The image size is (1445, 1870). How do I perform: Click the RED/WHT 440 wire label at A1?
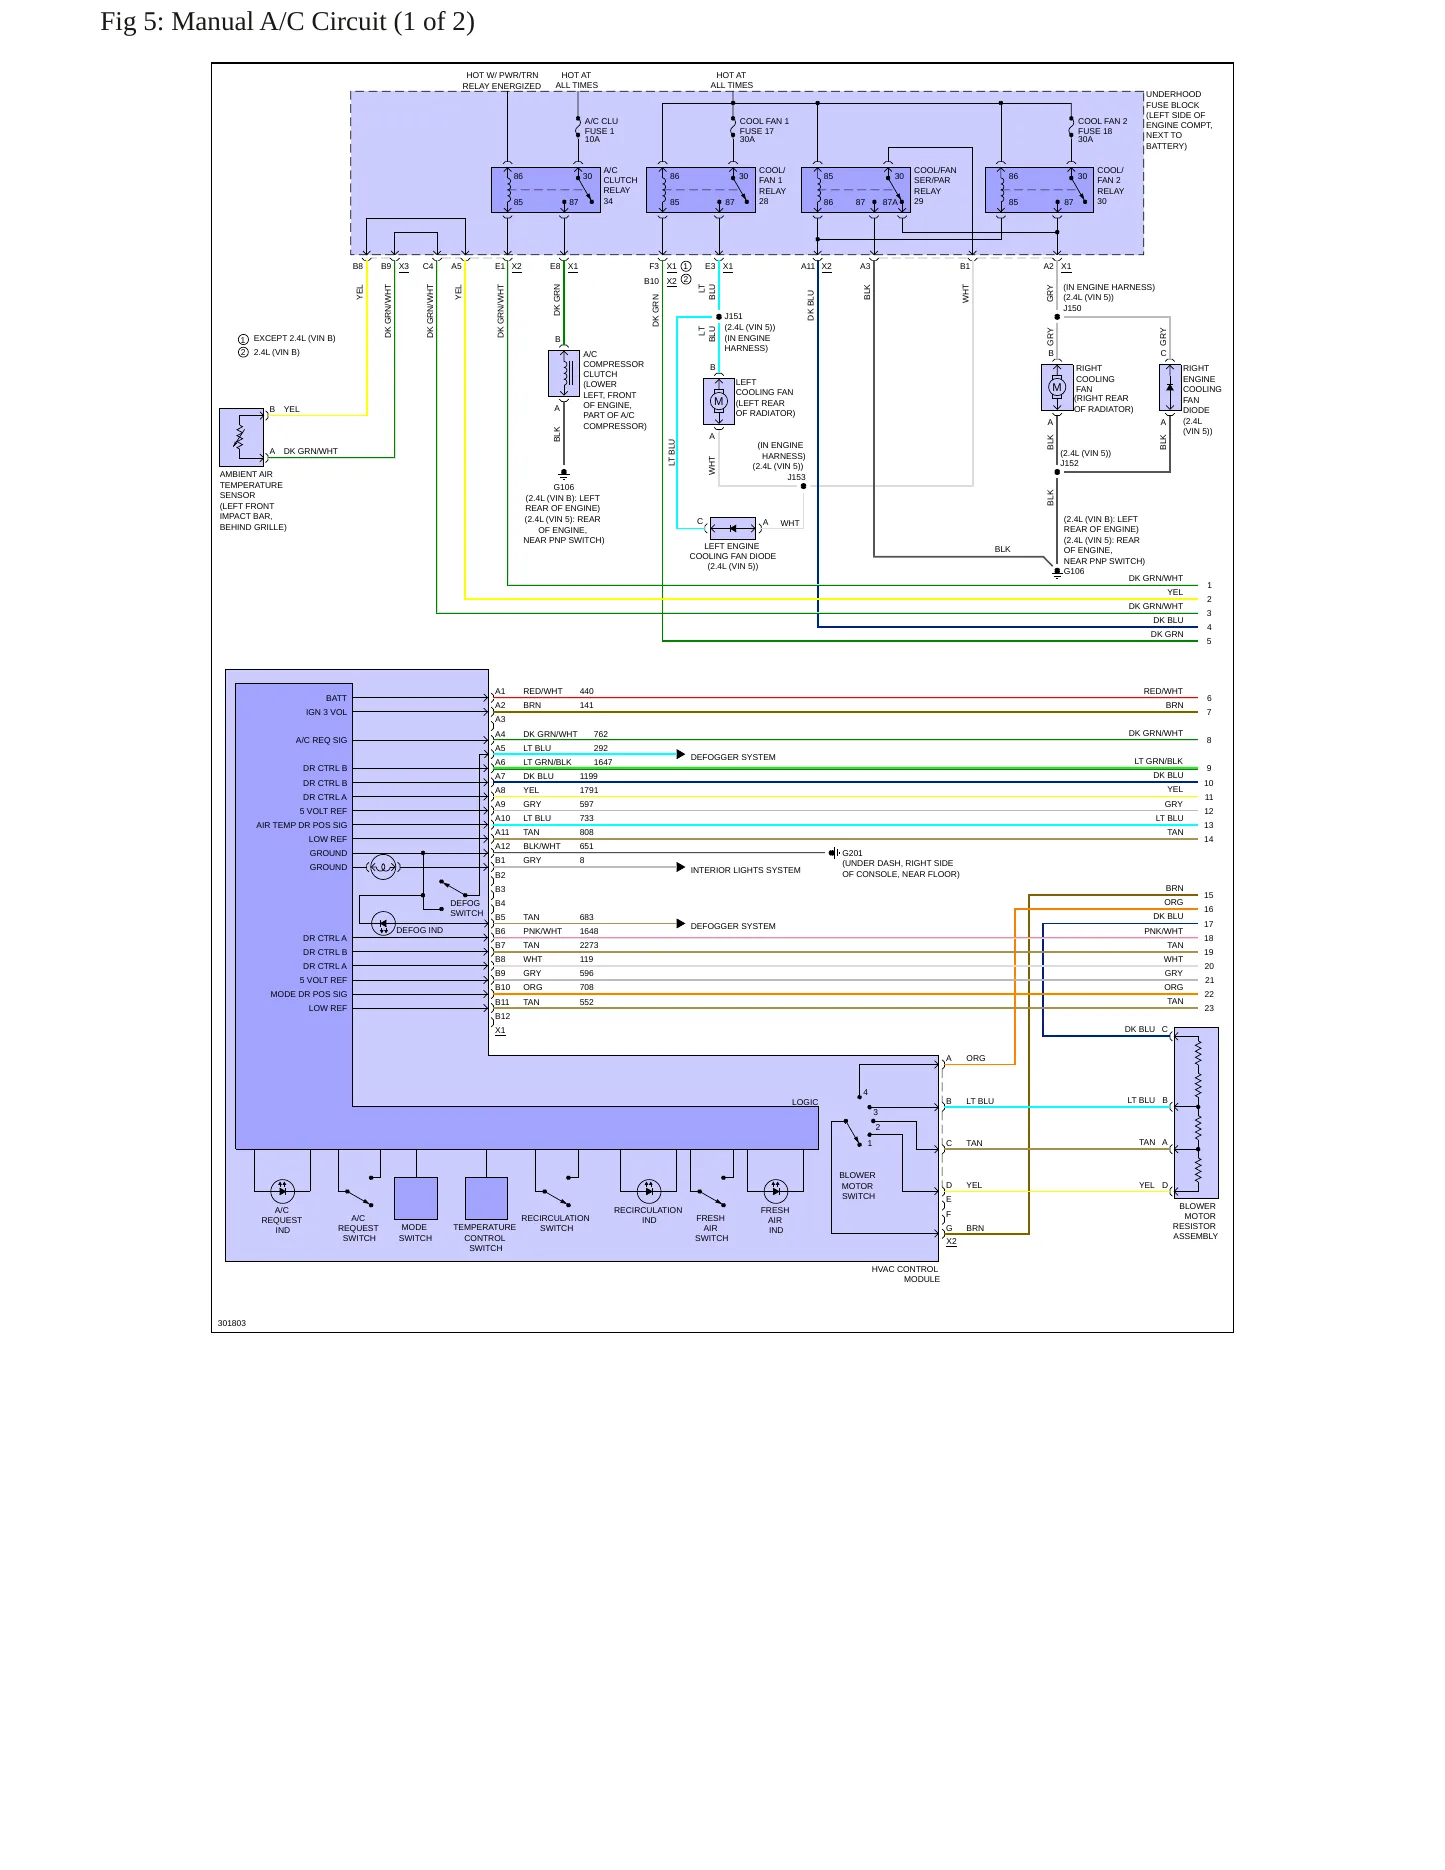pyautogui.click(x=558, y=691)
